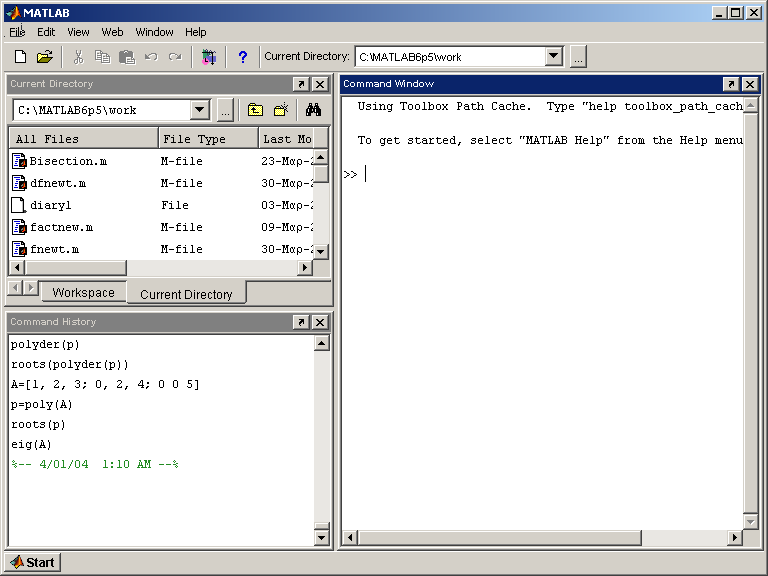Click the Command Window prompt line
This screenshot has height=576, width=768.
[x=543, y=174]
